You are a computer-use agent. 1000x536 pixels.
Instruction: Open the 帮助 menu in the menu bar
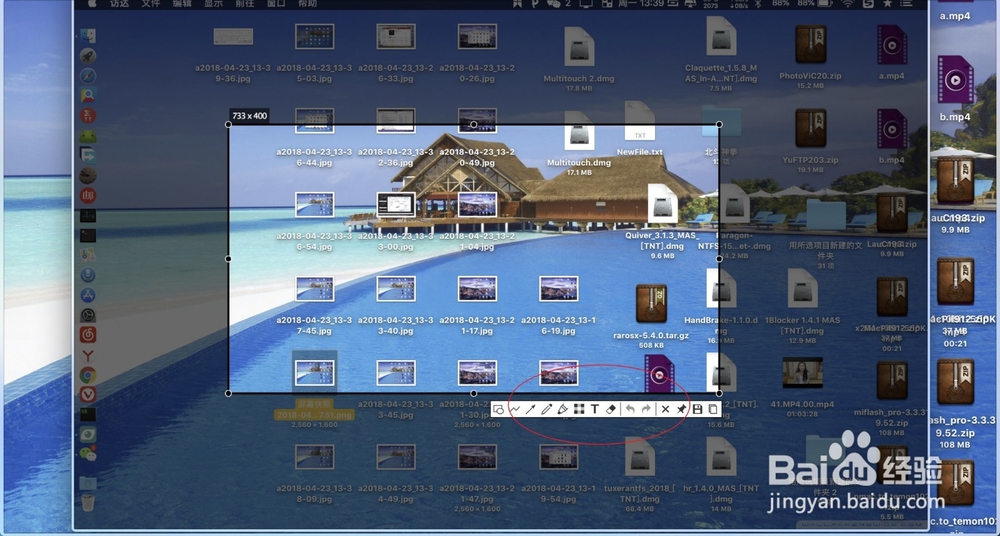[307, 4]
